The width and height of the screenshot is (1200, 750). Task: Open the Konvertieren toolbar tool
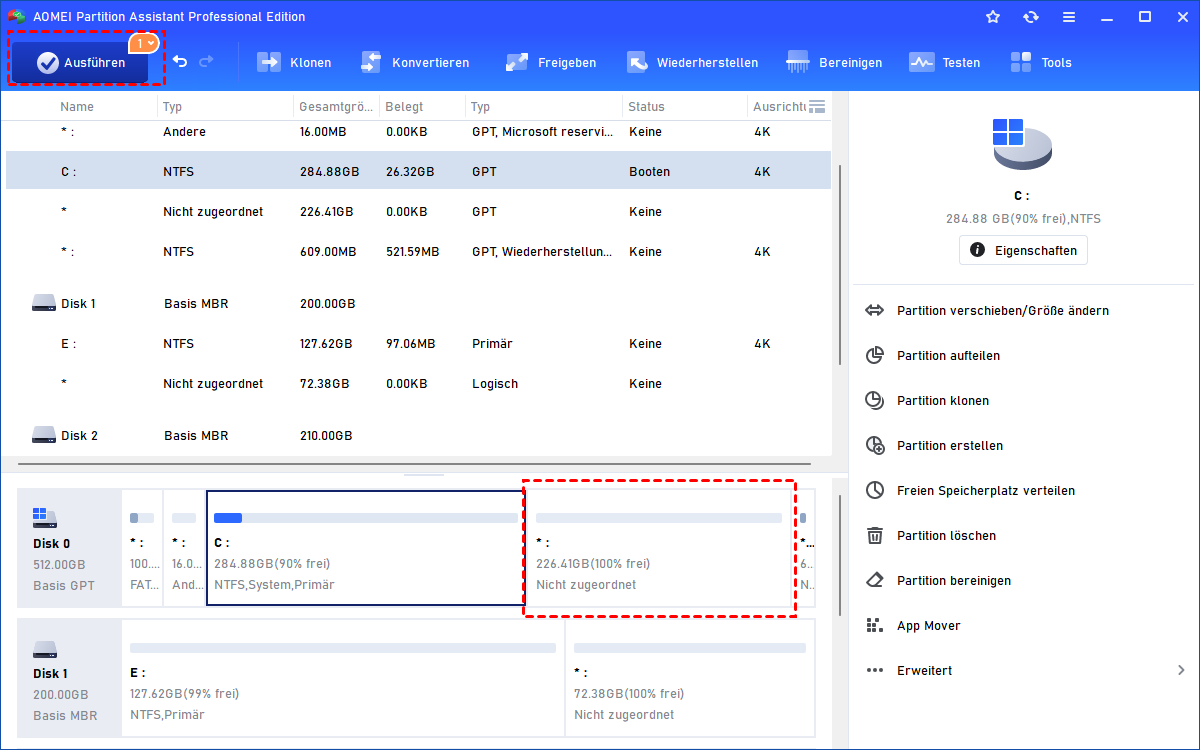(x=415, y=62)
